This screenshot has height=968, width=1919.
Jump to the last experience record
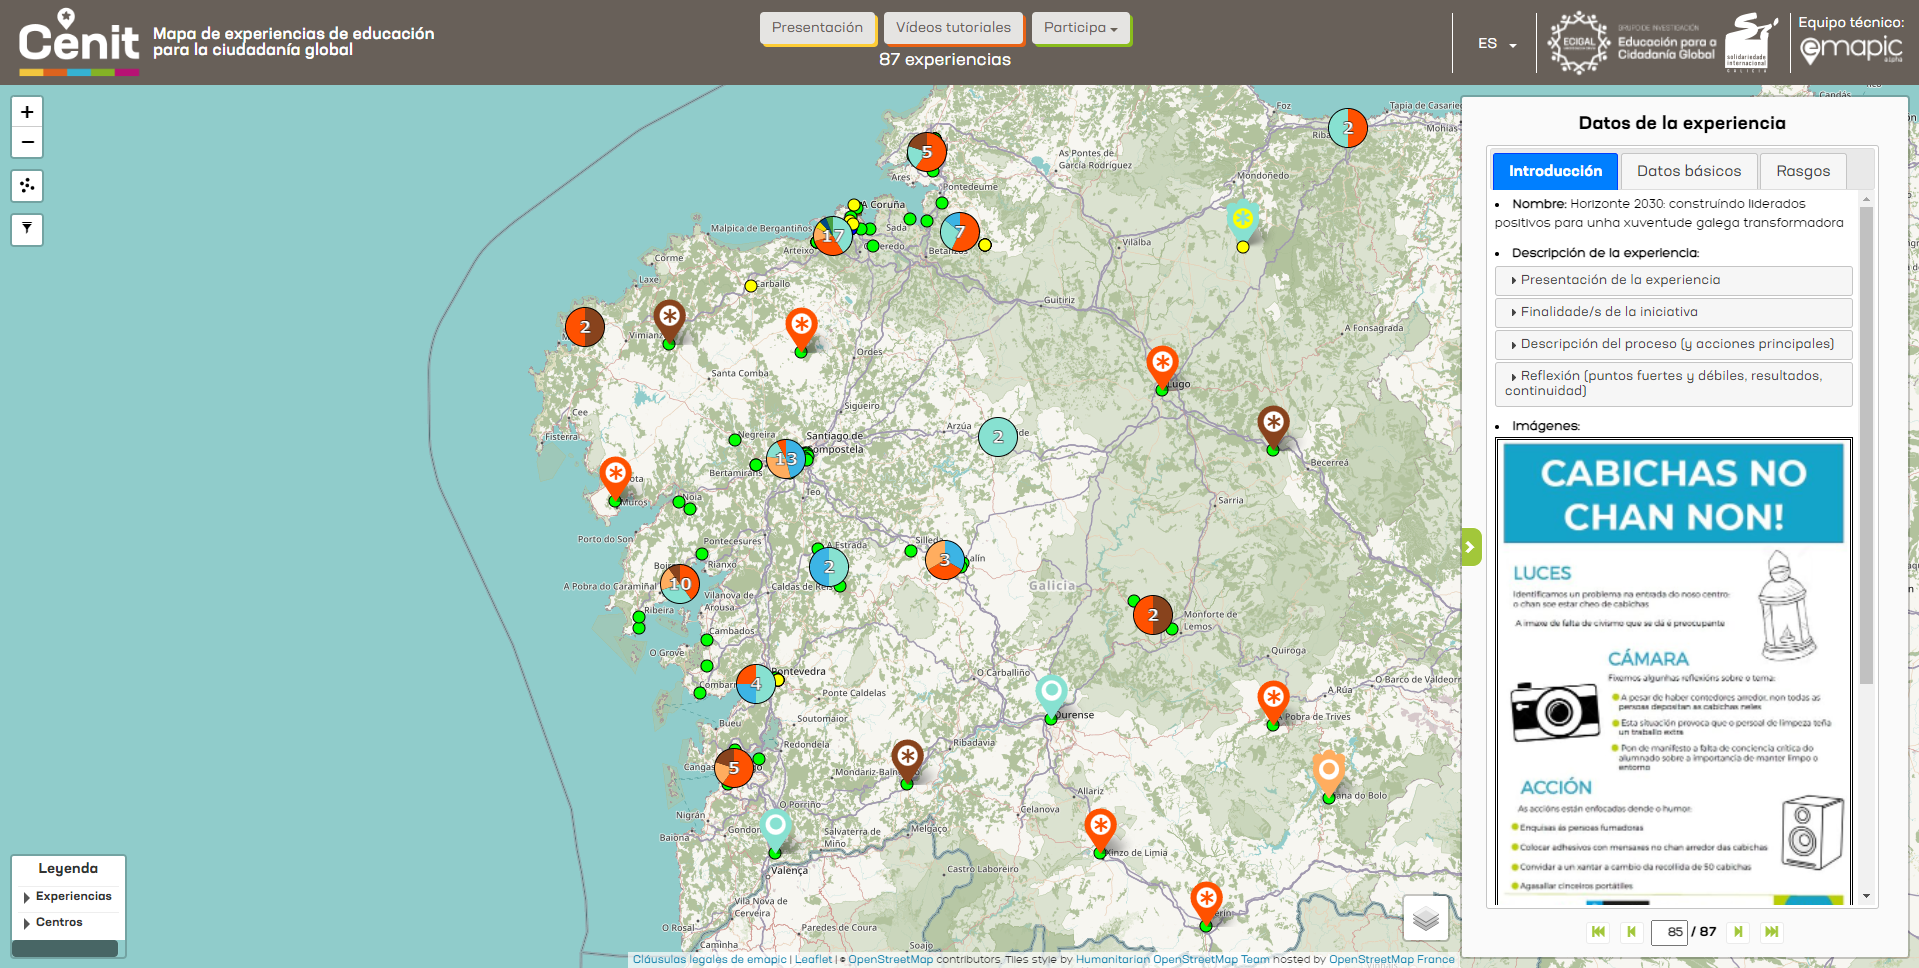coord(1772,932)
